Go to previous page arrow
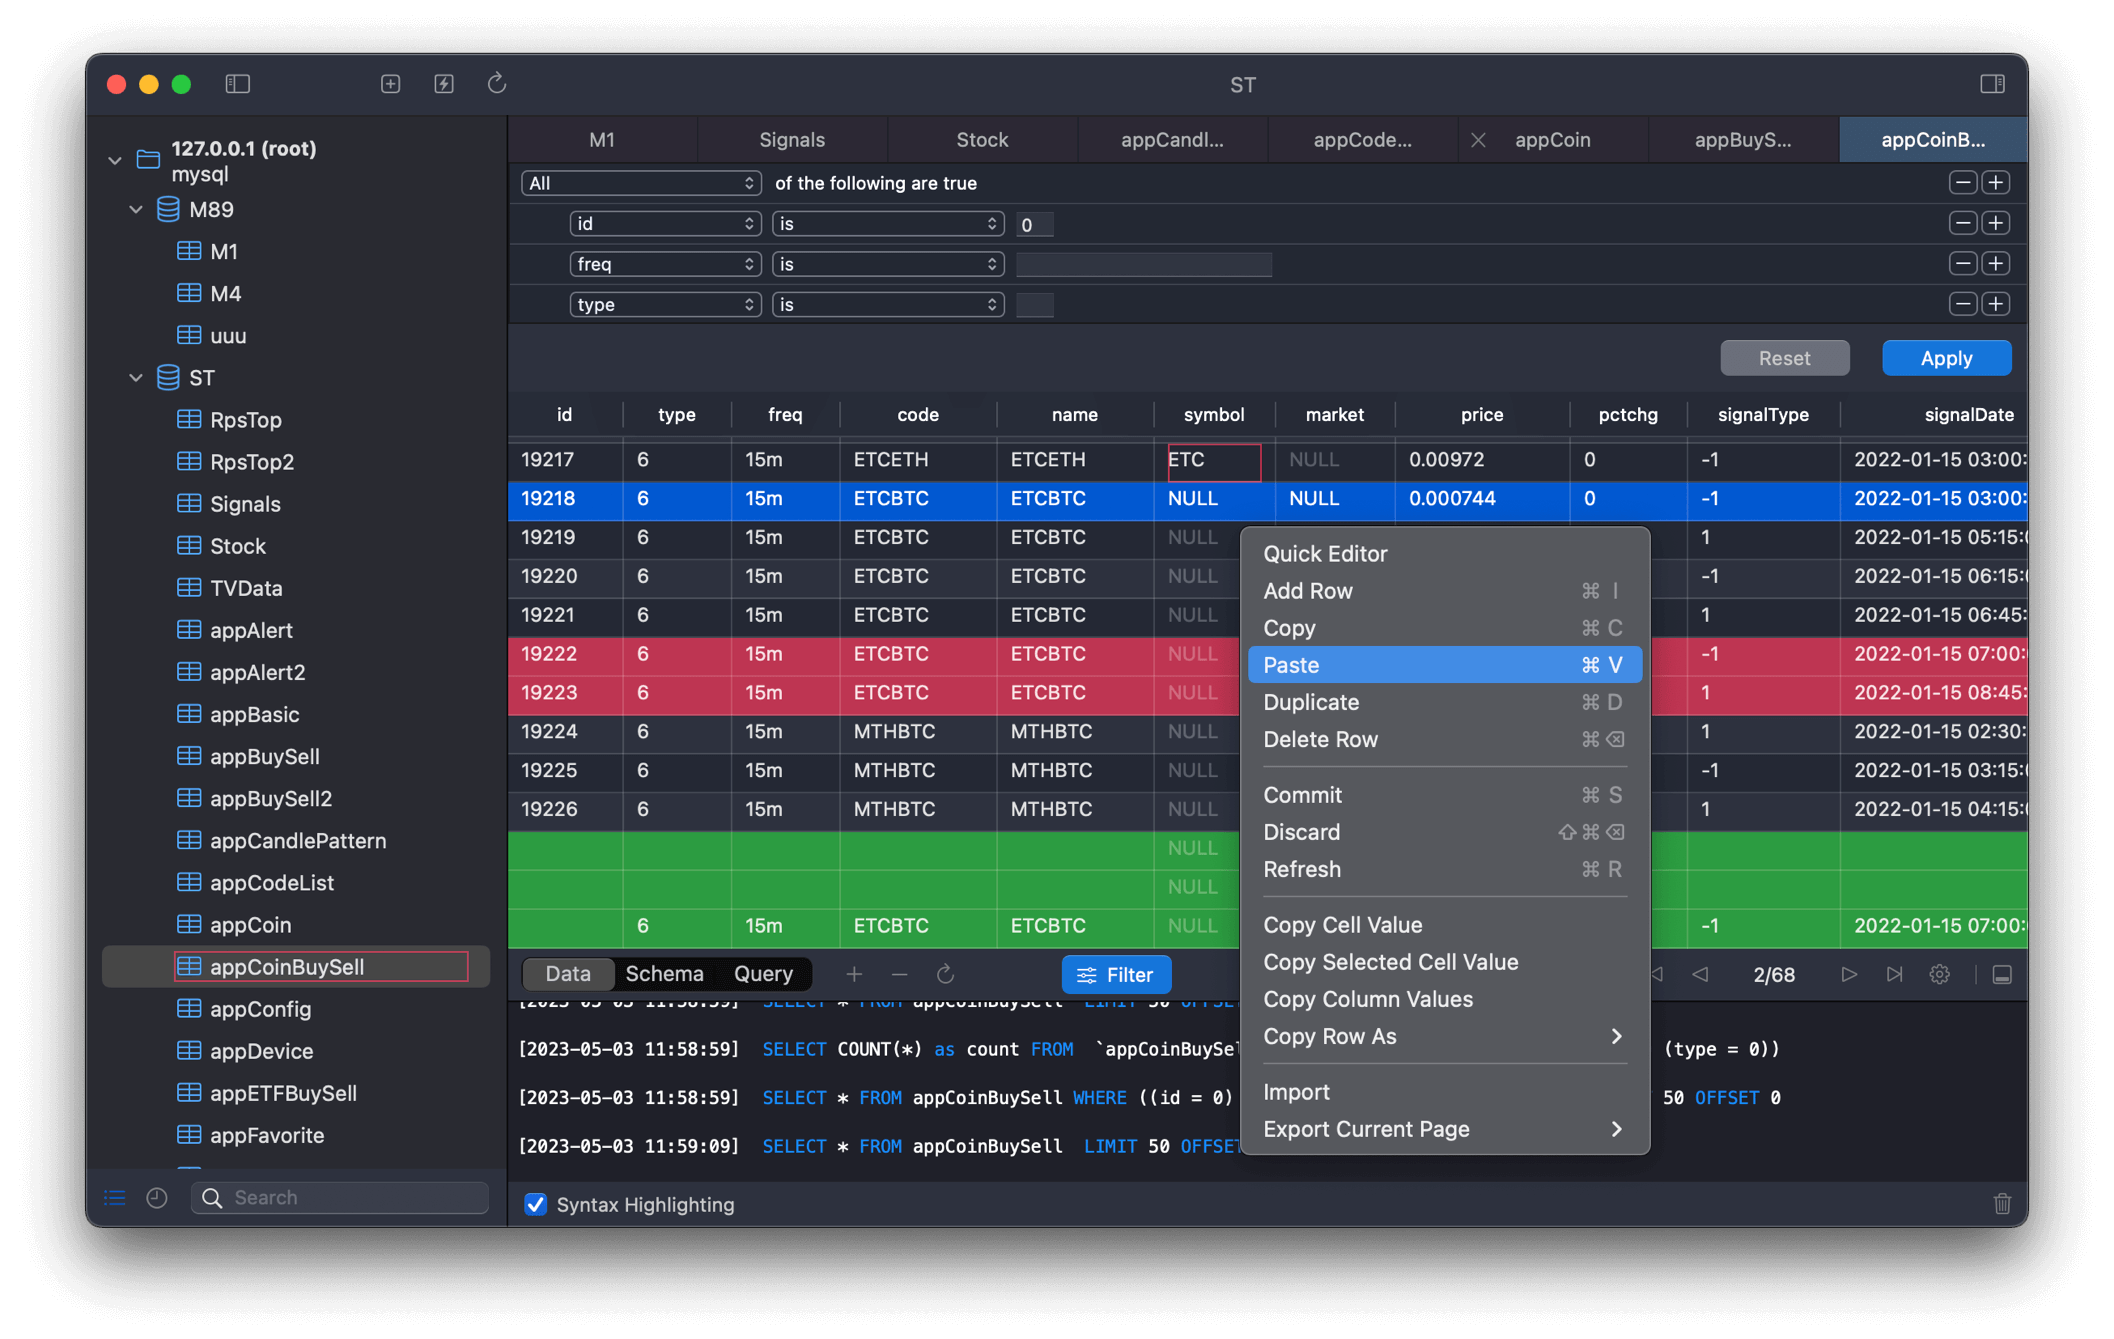The width and height of the screenshot is (2114, 1339). click(x=1700, y=974)
